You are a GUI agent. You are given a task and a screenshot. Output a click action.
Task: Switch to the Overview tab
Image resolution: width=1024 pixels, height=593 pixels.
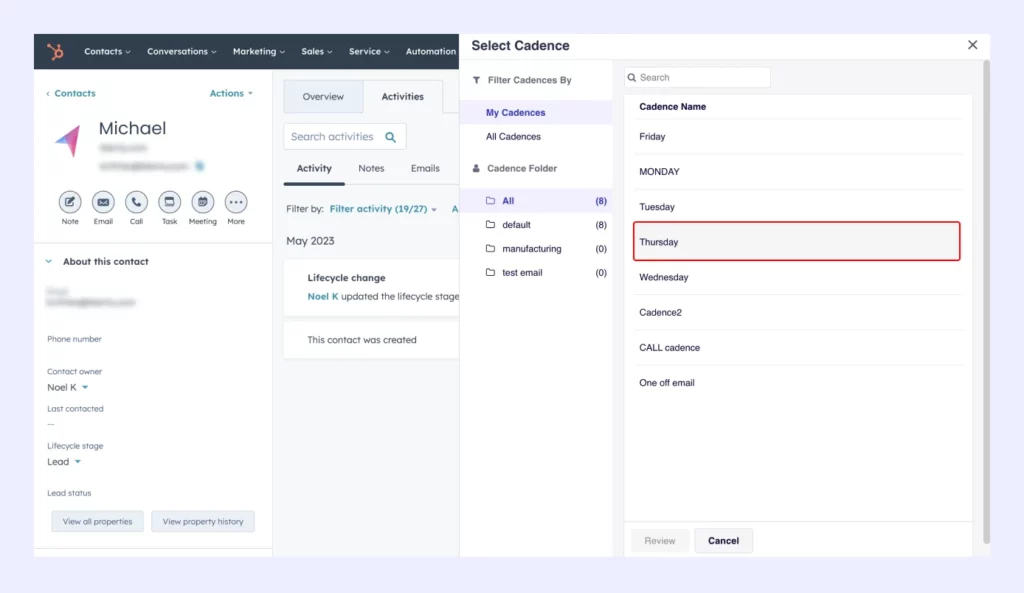[x=323, y=97]
